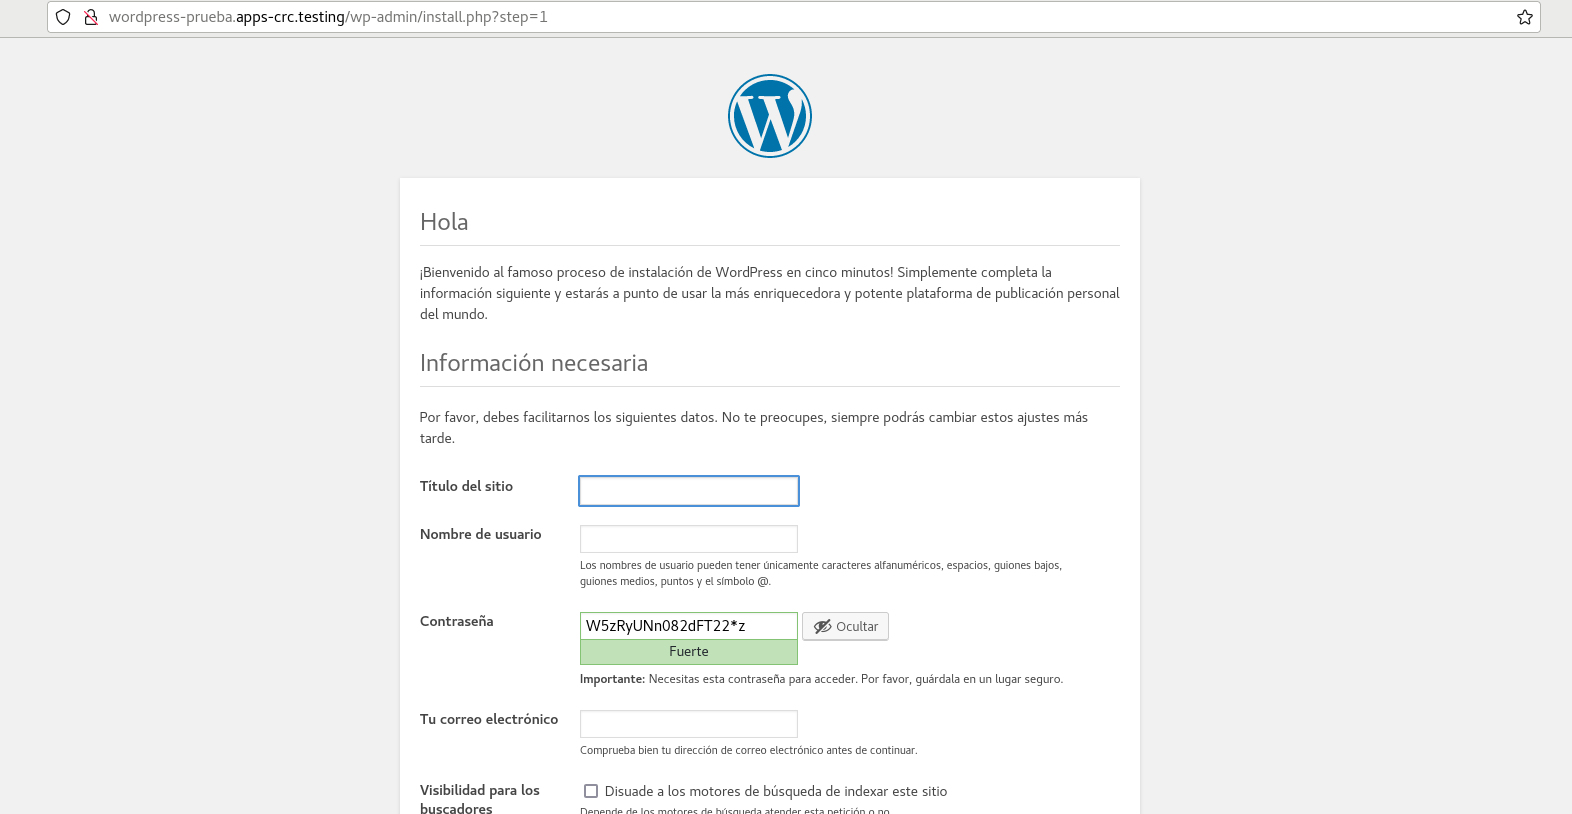
Task: Click the username allowed characters hint text
Action: click(x=821, y=573)
